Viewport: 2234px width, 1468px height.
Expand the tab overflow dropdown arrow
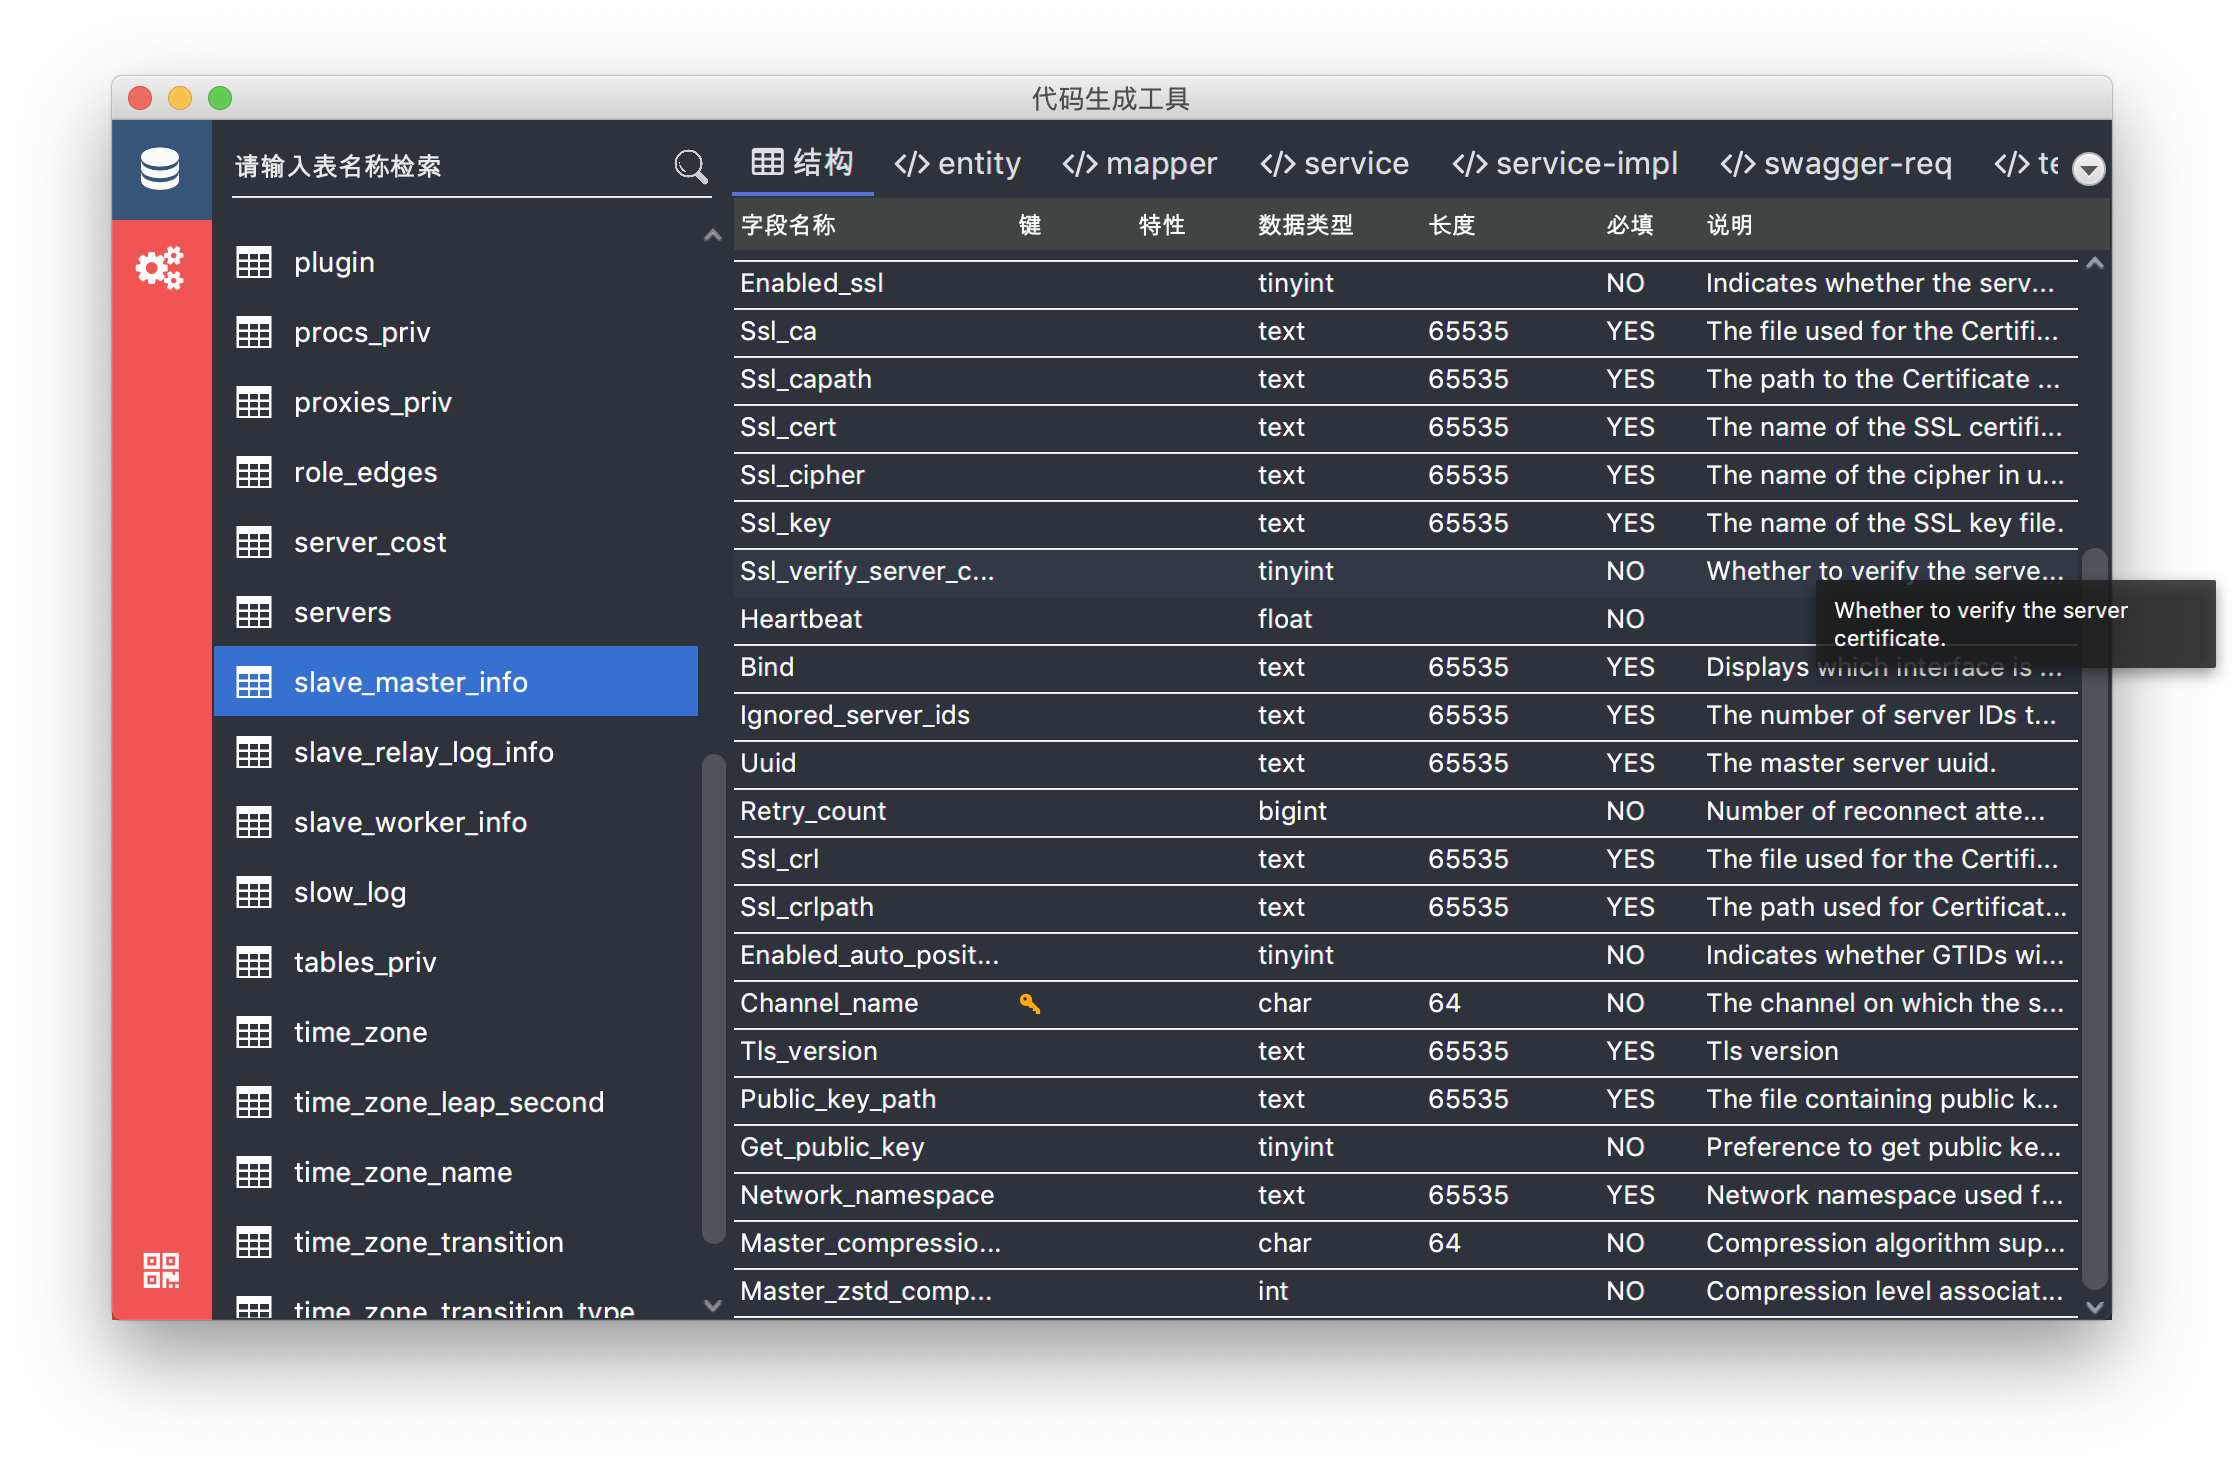[2088, 169]
